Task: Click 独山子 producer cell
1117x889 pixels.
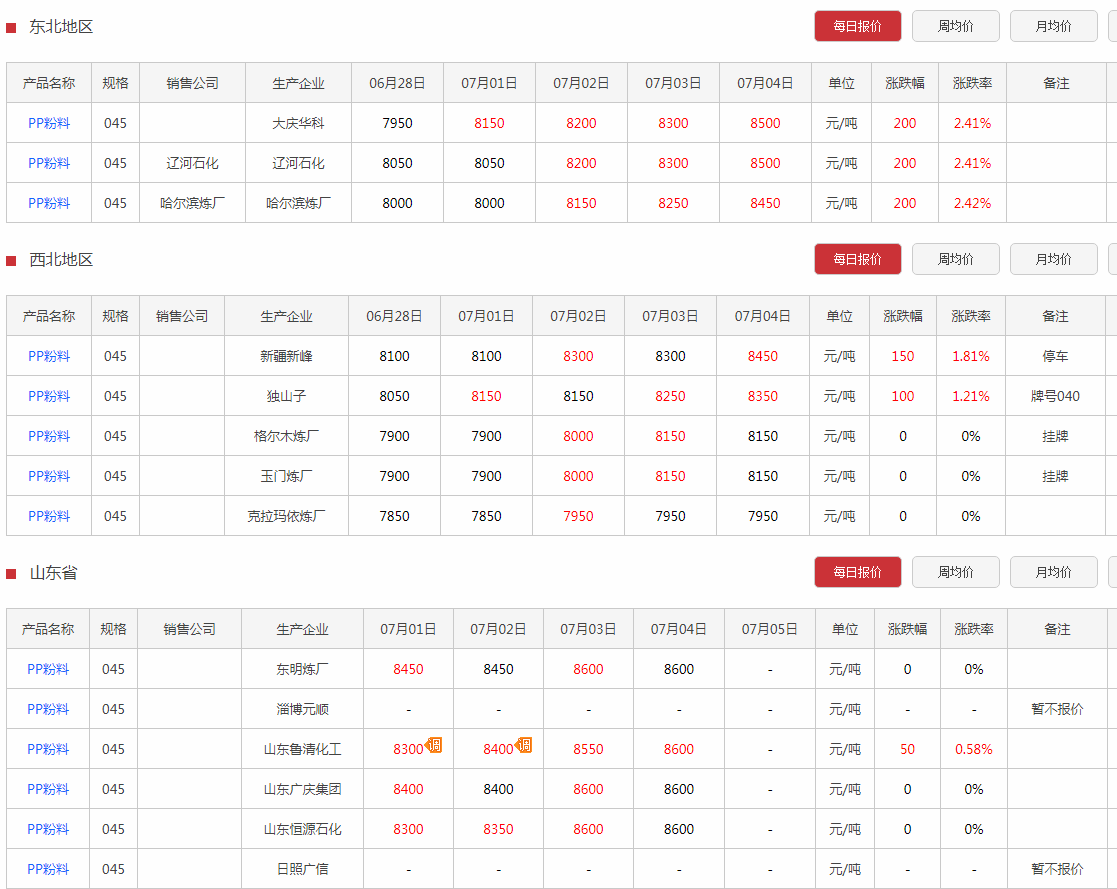Action: [x=286, y=396]
